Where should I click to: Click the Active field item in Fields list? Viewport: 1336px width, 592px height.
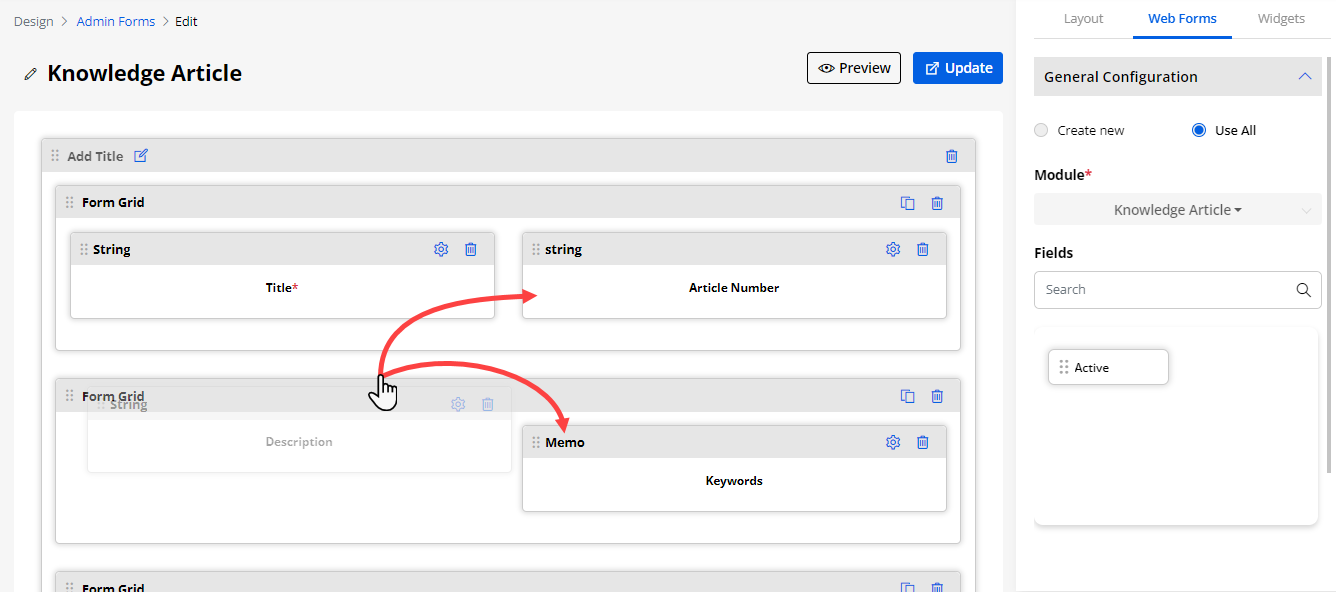coord(1108,368)
